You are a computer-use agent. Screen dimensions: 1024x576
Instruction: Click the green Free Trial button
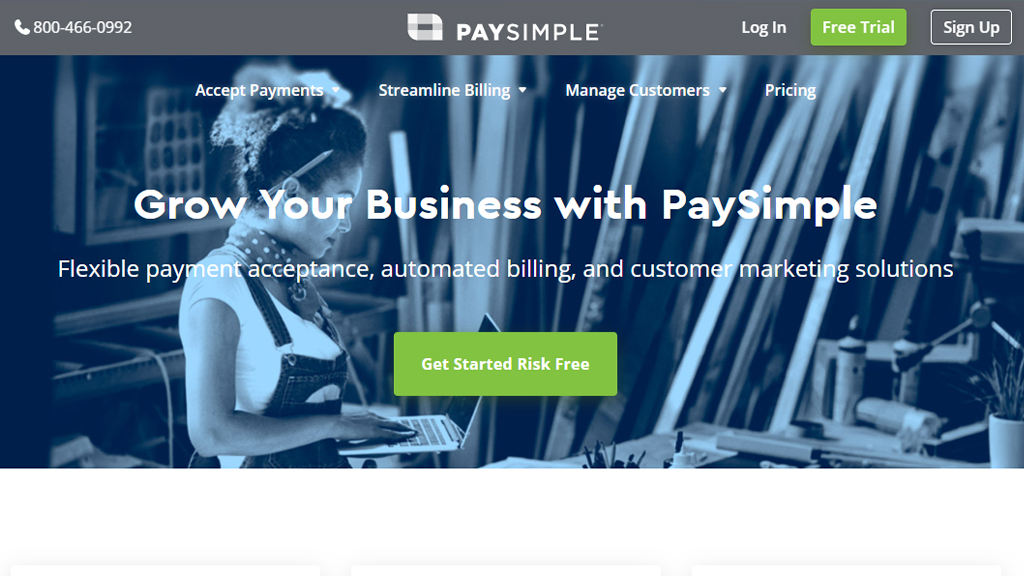(858, 27)
